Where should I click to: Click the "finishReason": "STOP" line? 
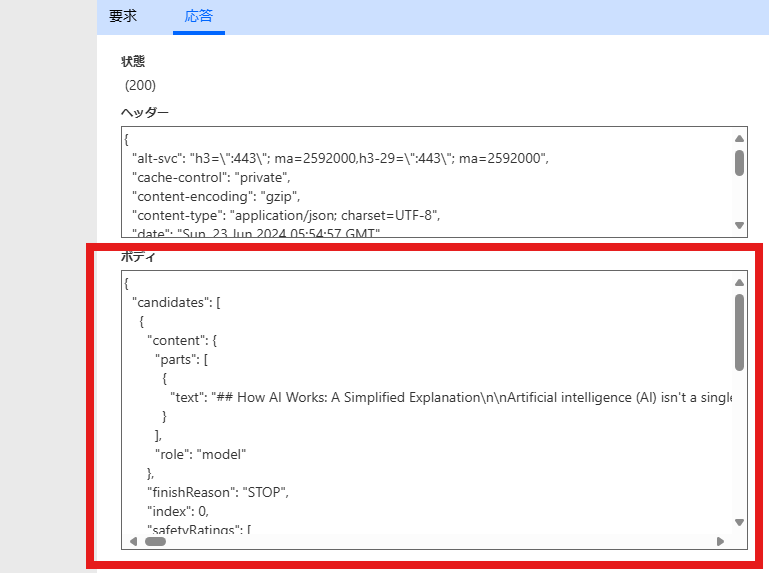tap(218, 493)
